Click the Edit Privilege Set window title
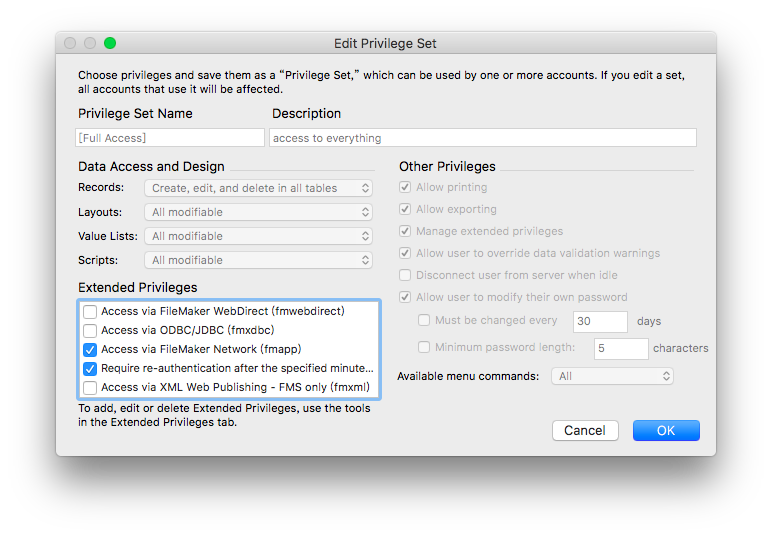772x536 pixels. (x=385, y=44)
